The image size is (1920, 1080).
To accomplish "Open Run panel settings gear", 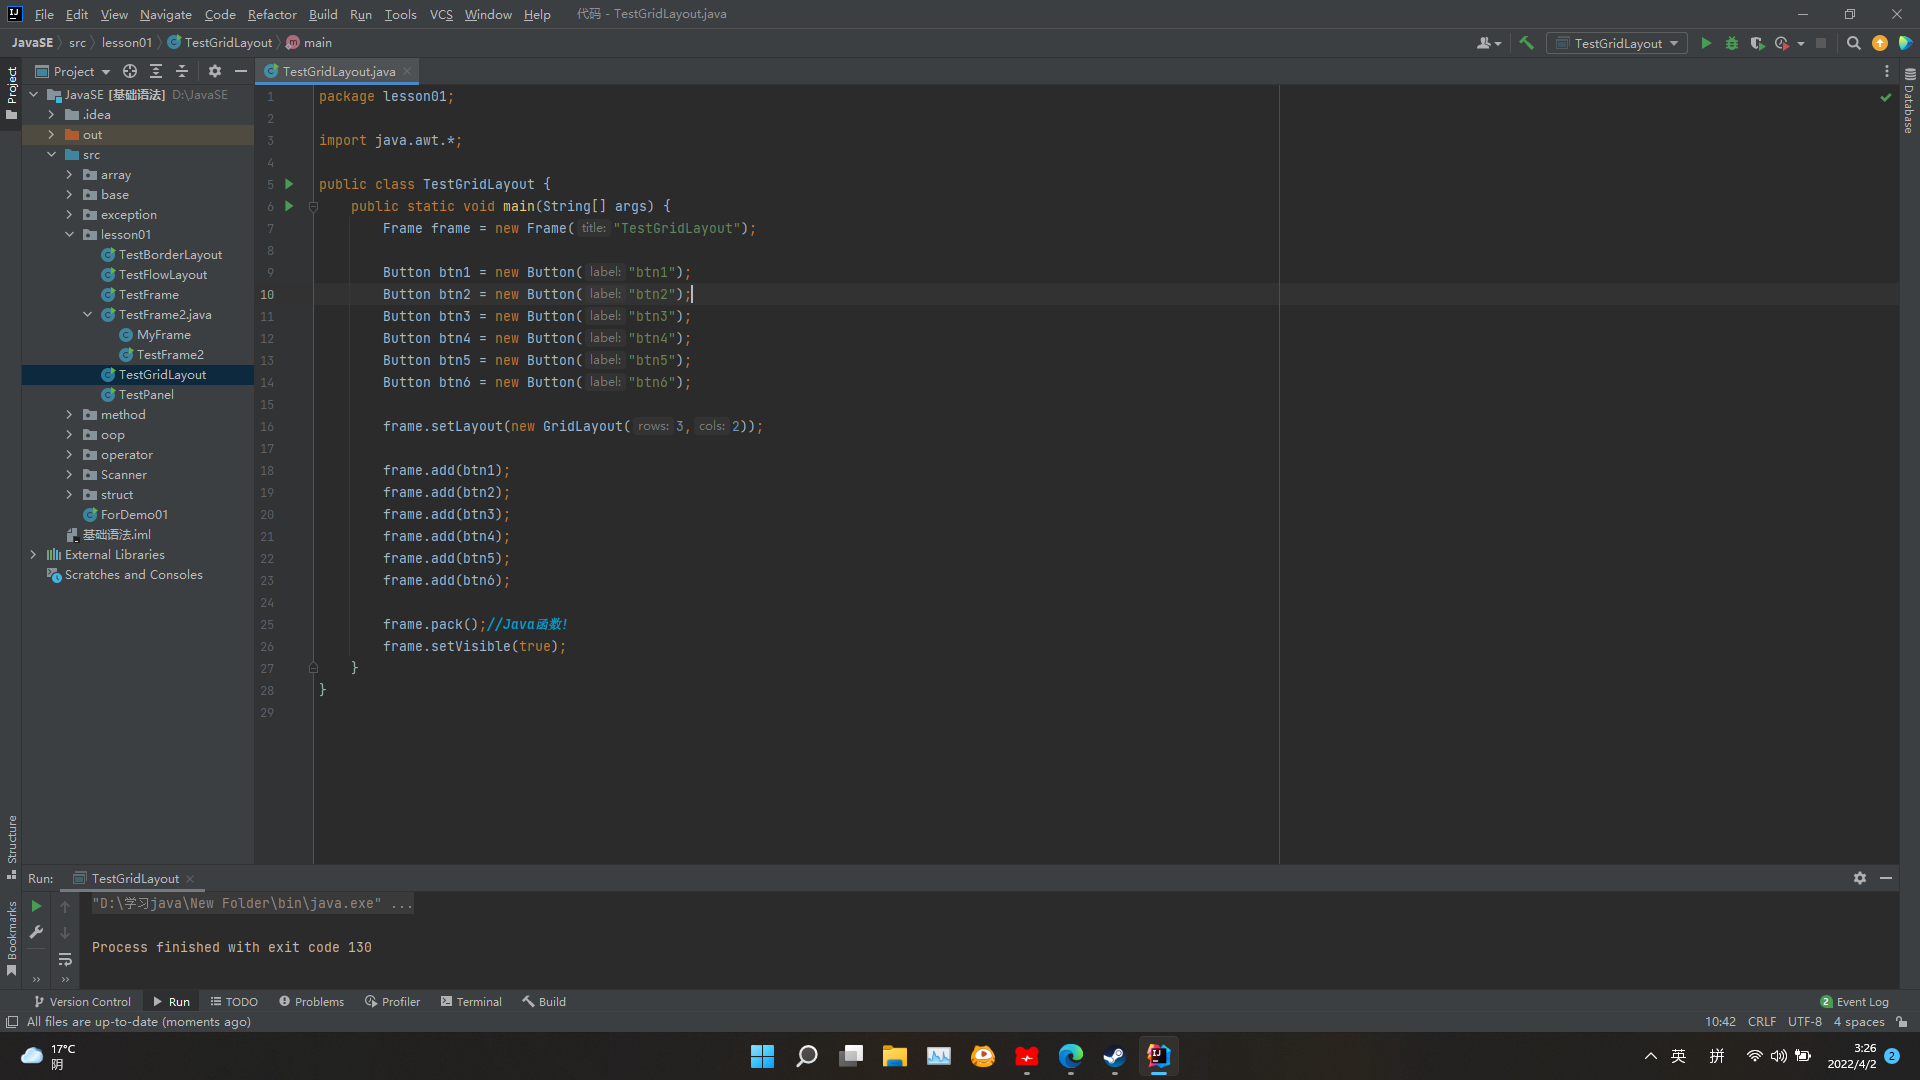I will point(1859,878).
